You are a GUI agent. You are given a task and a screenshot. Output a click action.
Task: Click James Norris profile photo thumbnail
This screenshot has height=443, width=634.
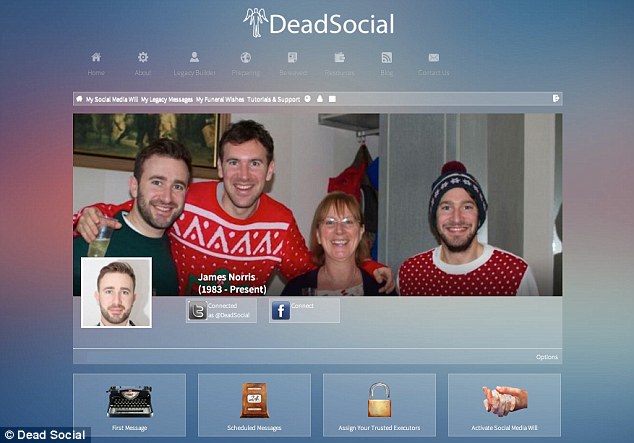pos(116,293)
